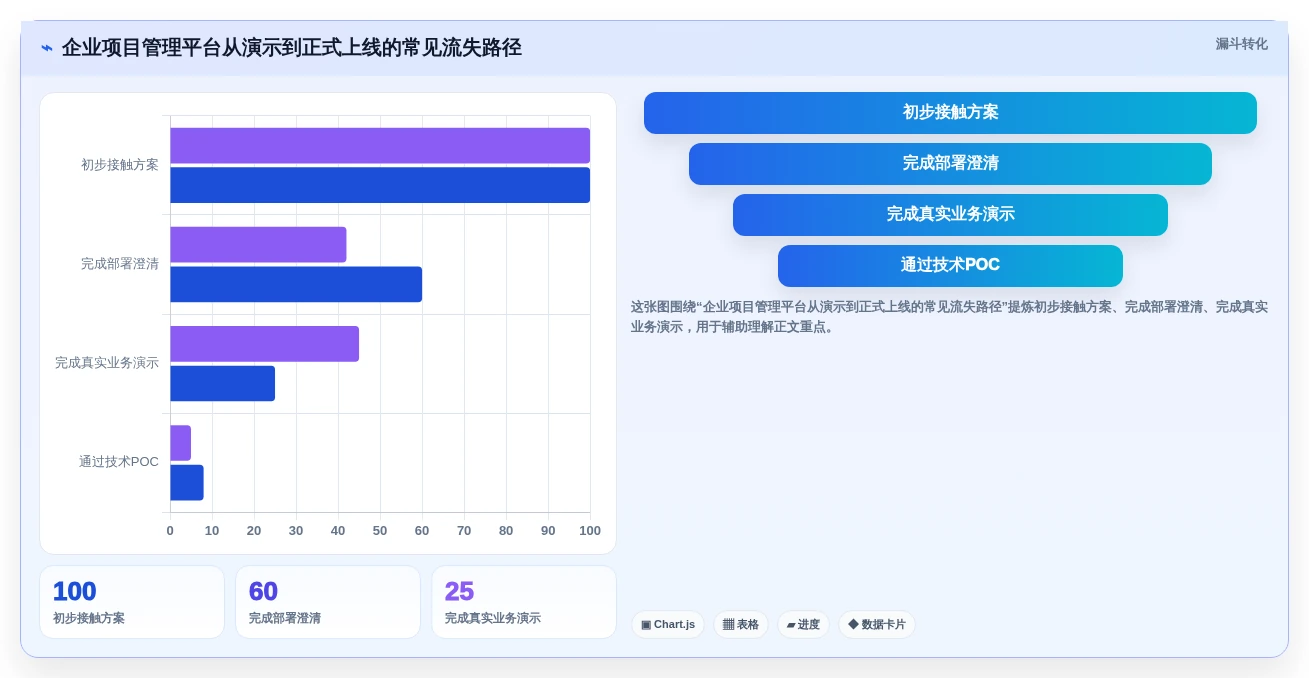Click the 初步接触方案 funnel bar
This screenshot has height=678, width=1309.
pyautogui.click(x=950, y=113)
